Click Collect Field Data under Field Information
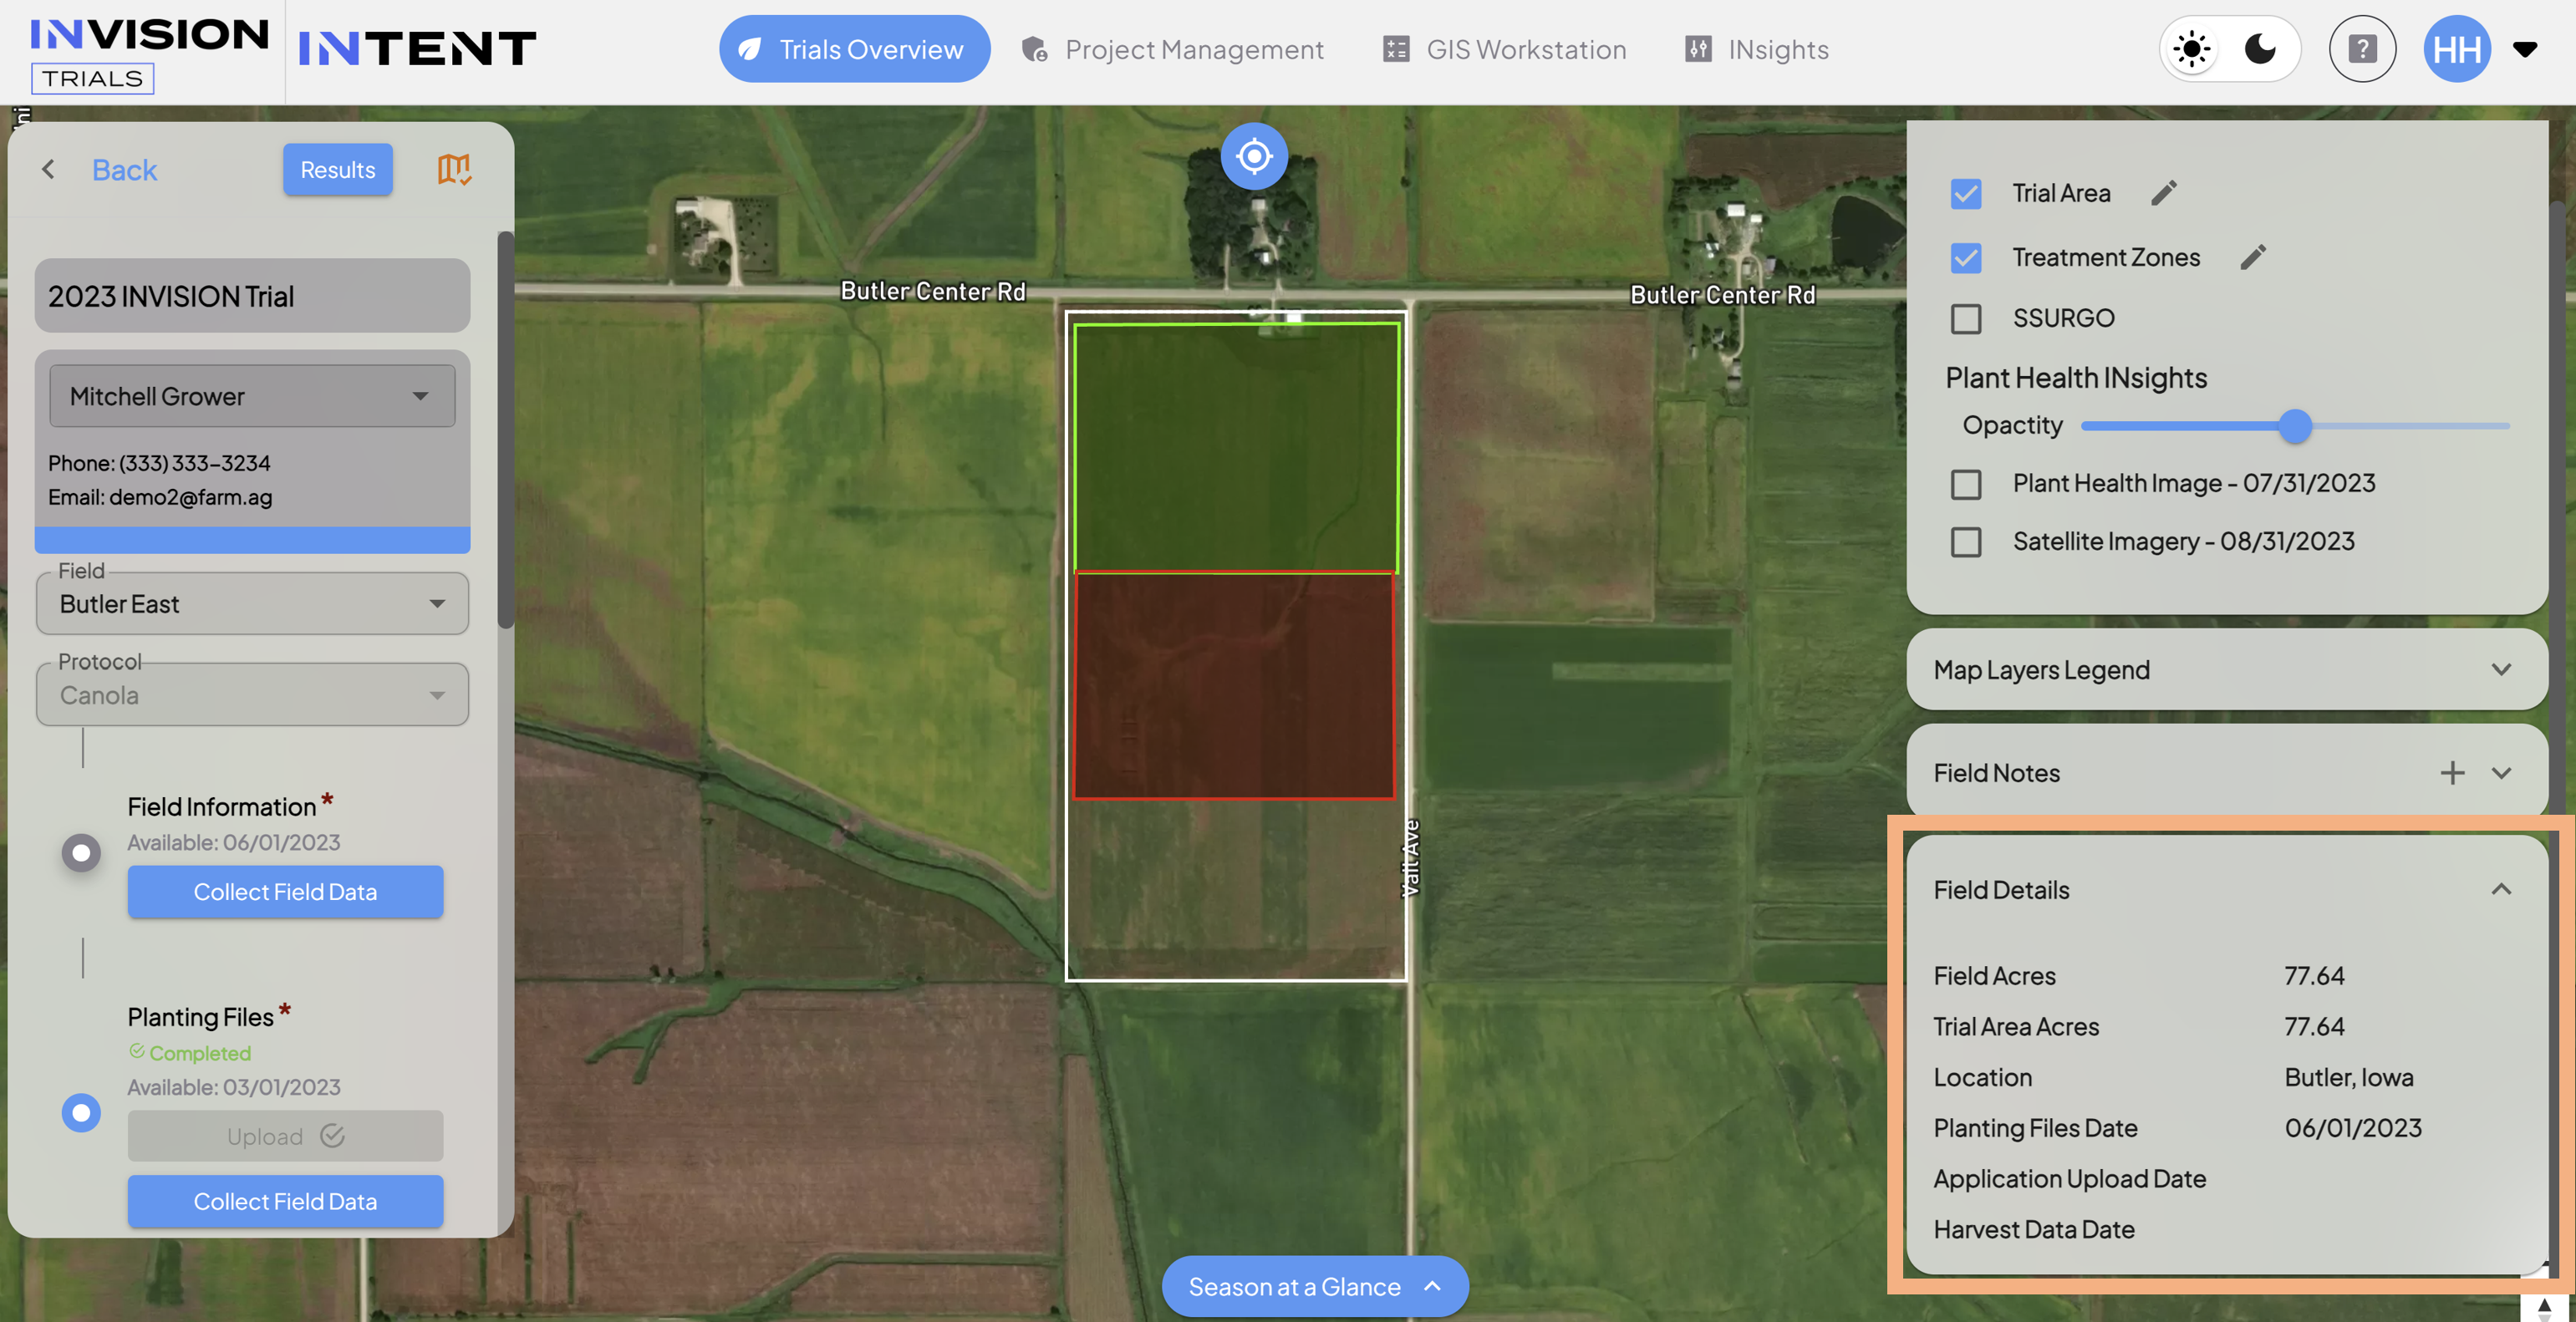This screenshot has height=1322, width=2576. [x=285, y=891]
